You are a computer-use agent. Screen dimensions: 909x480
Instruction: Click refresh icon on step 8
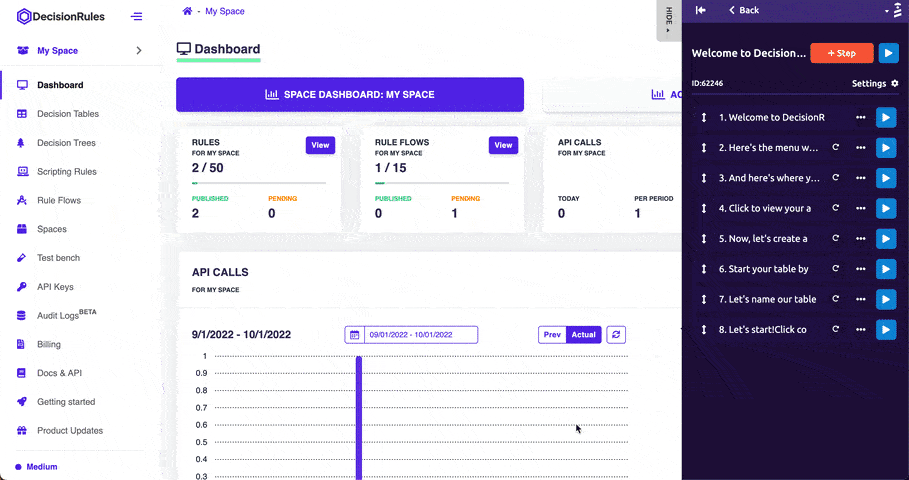point(835,329)
